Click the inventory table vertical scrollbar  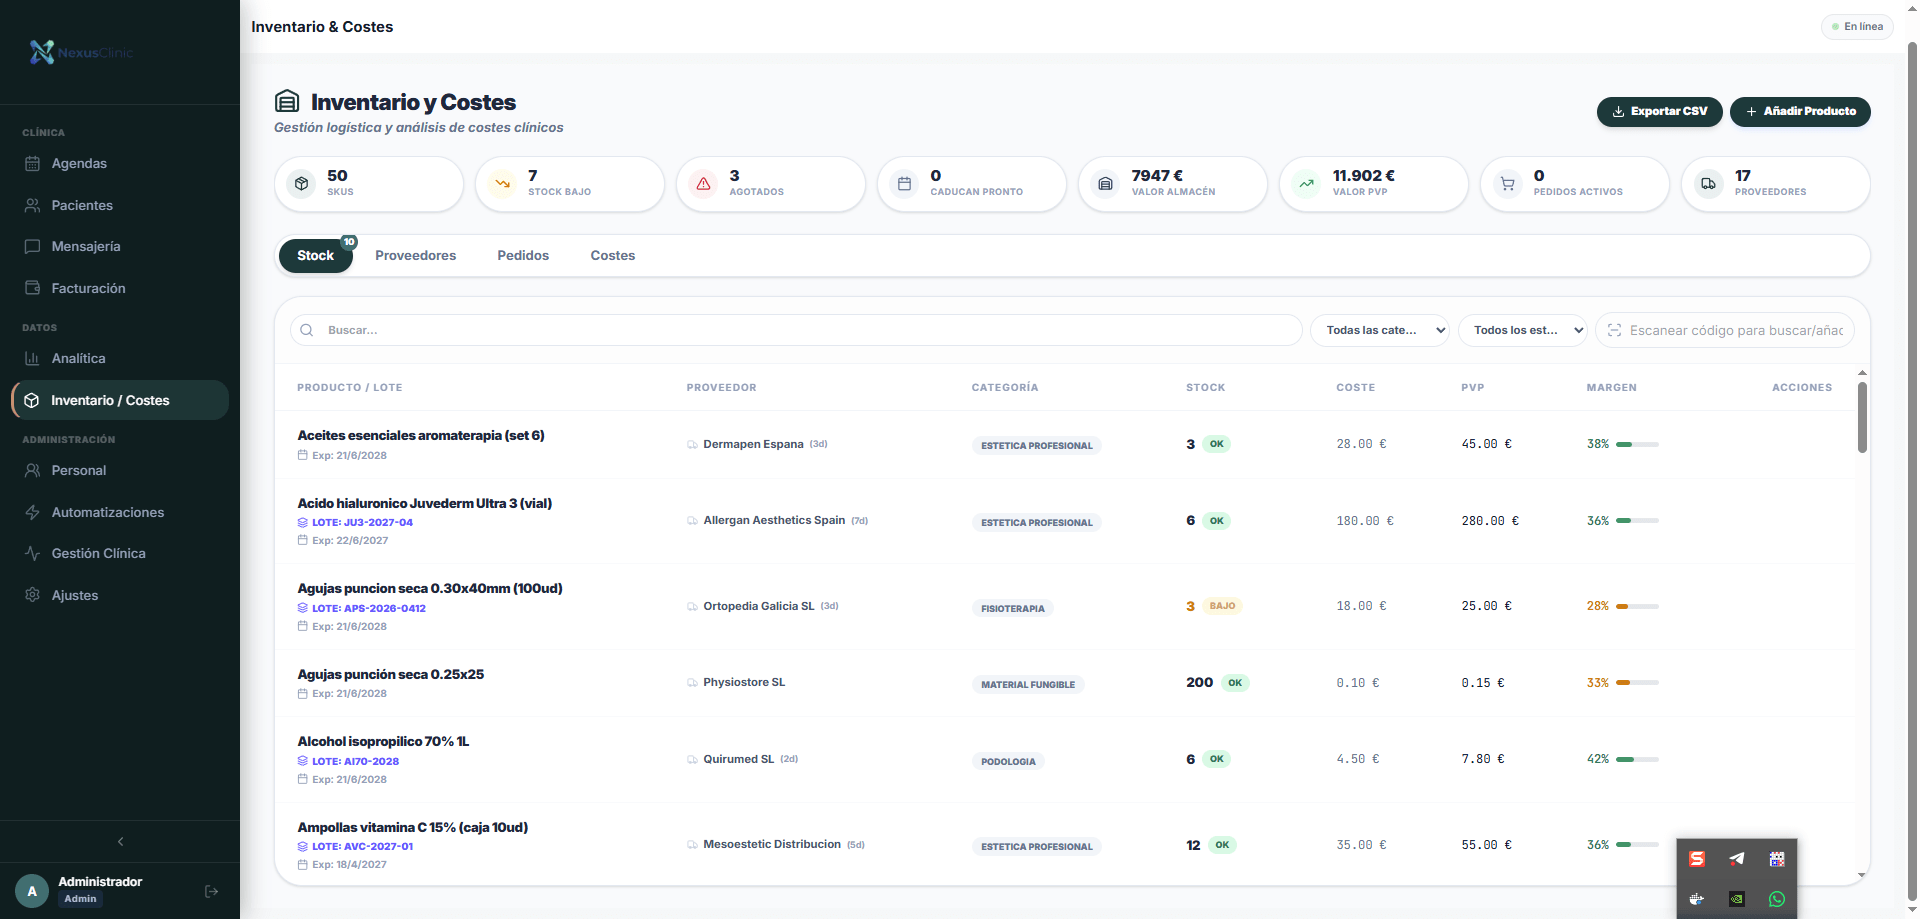click(x=1862, y=417)
